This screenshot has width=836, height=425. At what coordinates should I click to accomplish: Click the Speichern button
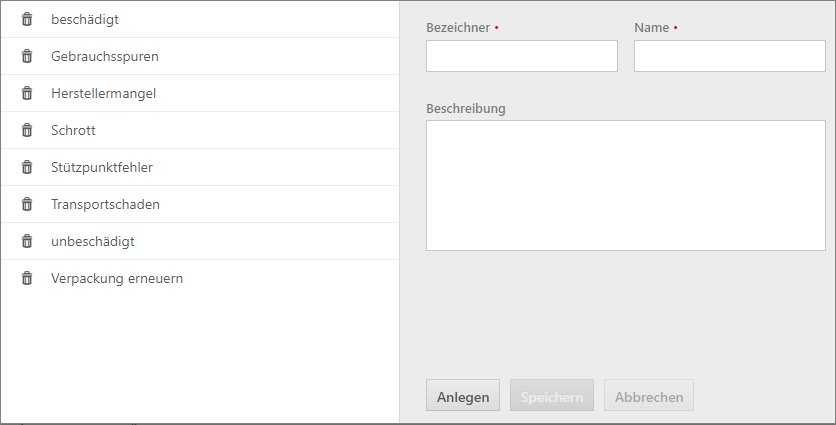[552, 395]
